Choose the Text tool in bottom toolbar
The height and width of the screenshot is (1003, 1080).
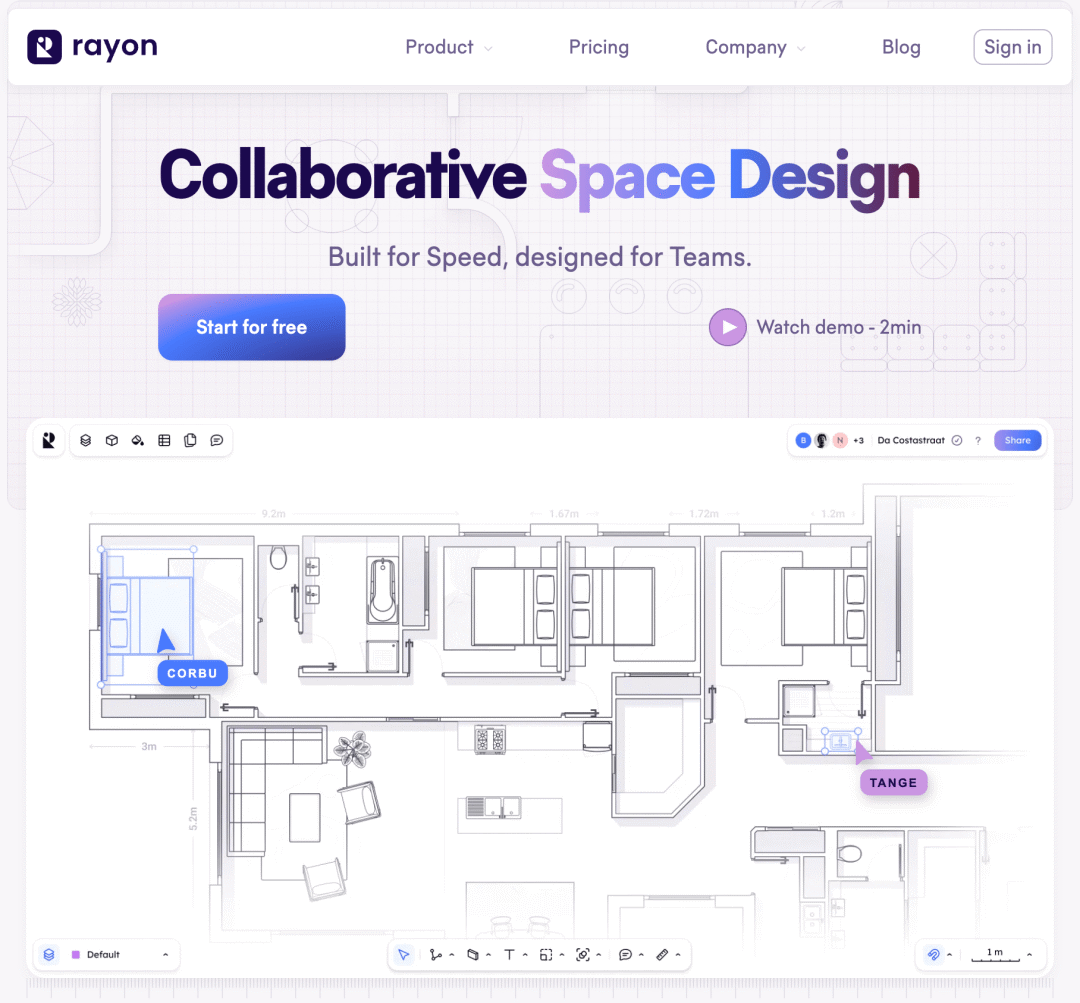point(509,955)
